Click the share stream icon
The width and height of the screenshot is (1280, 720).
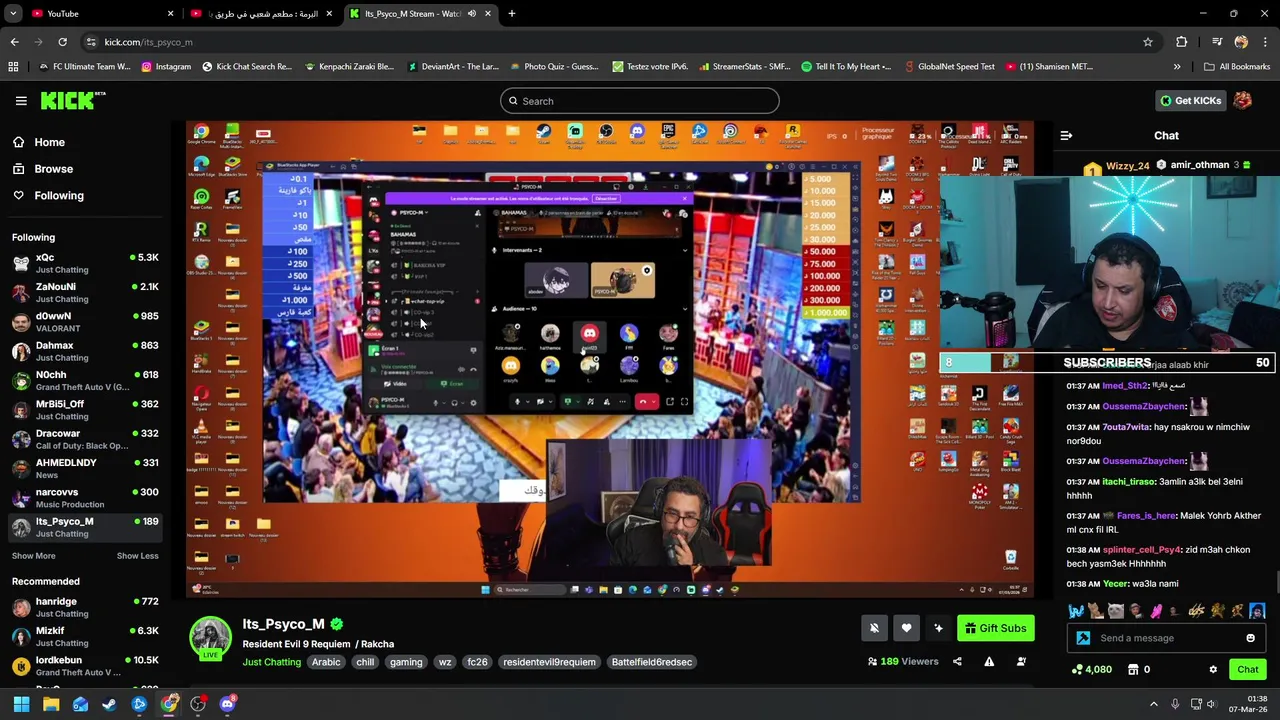[x=957, y=662]
